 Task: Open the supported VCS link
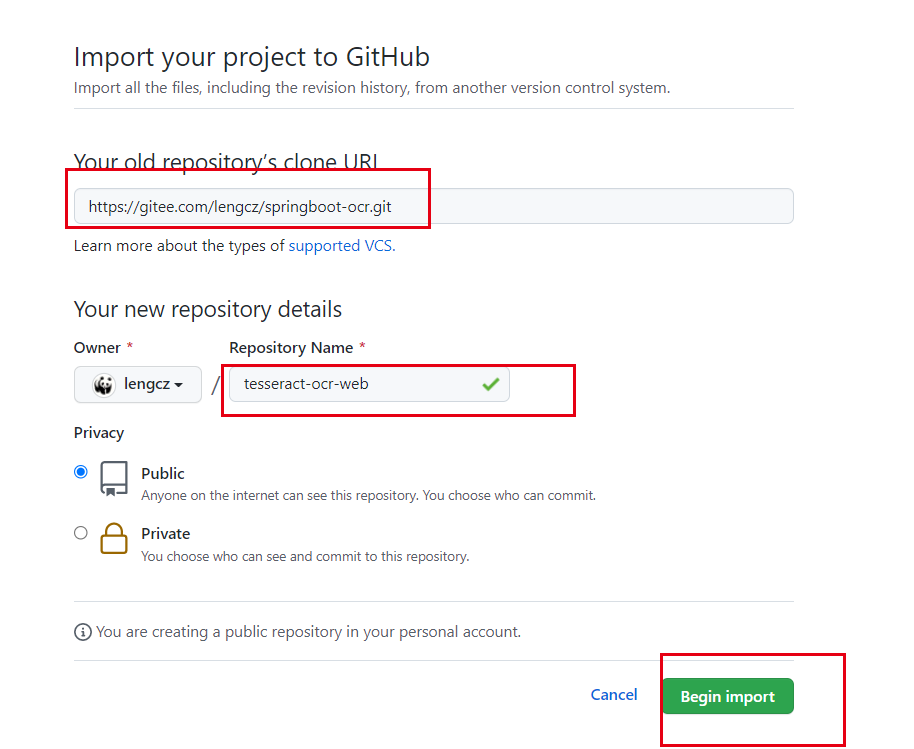point(342,246)
